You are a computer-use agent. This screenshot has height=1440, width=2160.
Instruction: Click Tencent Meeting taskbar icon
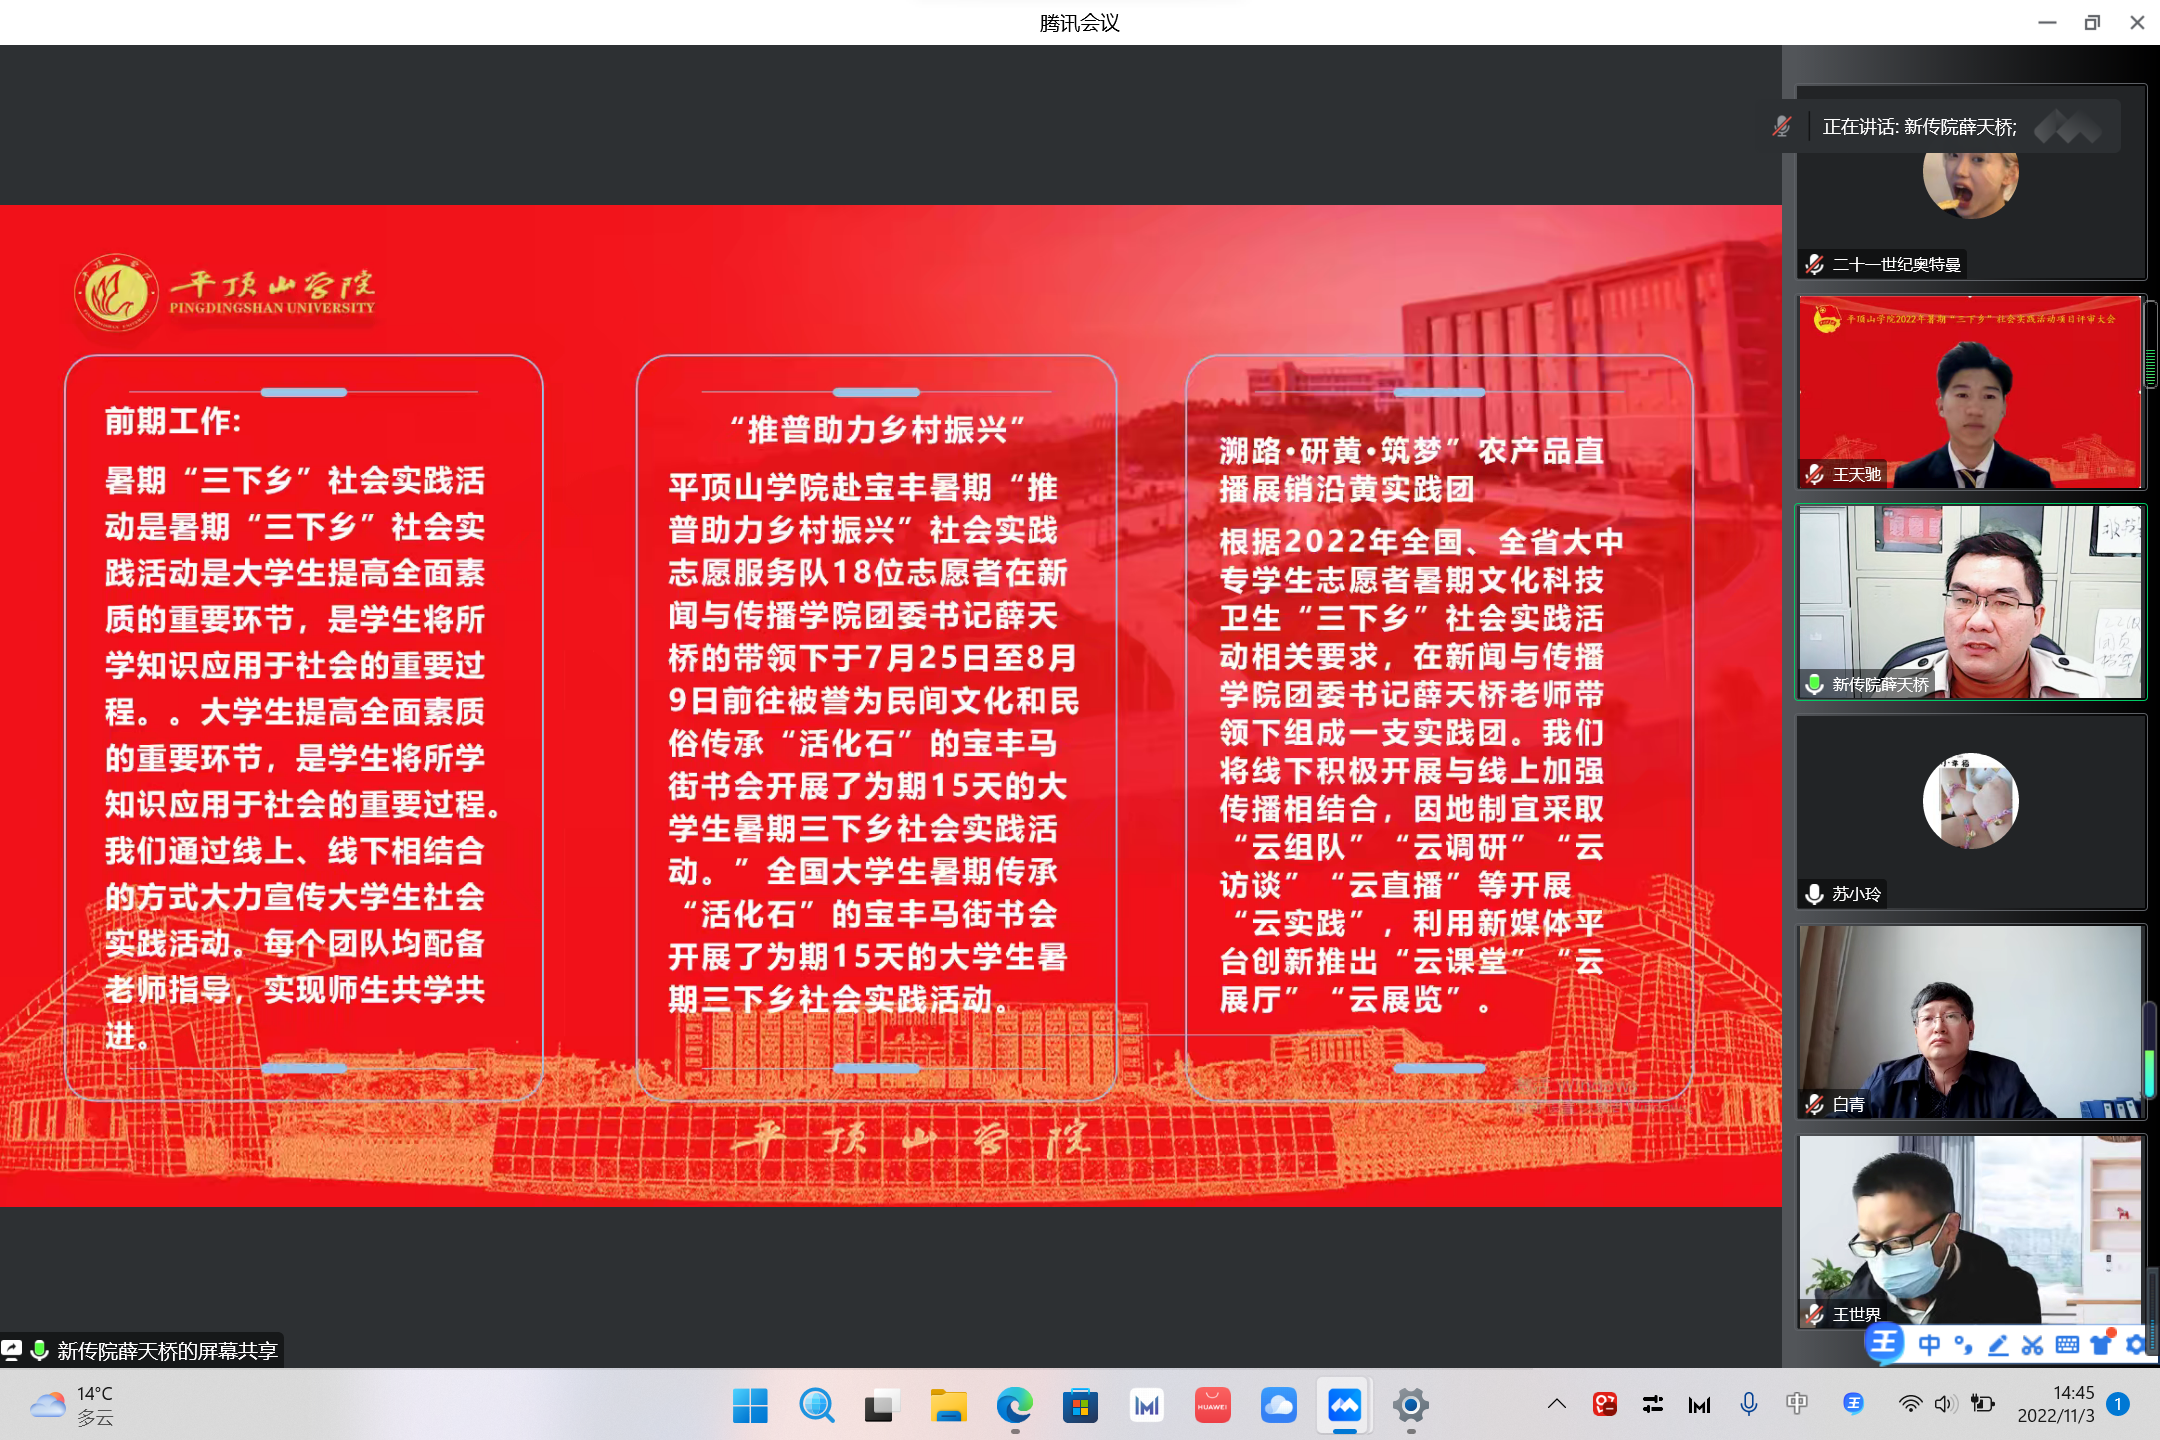point(1344,1406)
